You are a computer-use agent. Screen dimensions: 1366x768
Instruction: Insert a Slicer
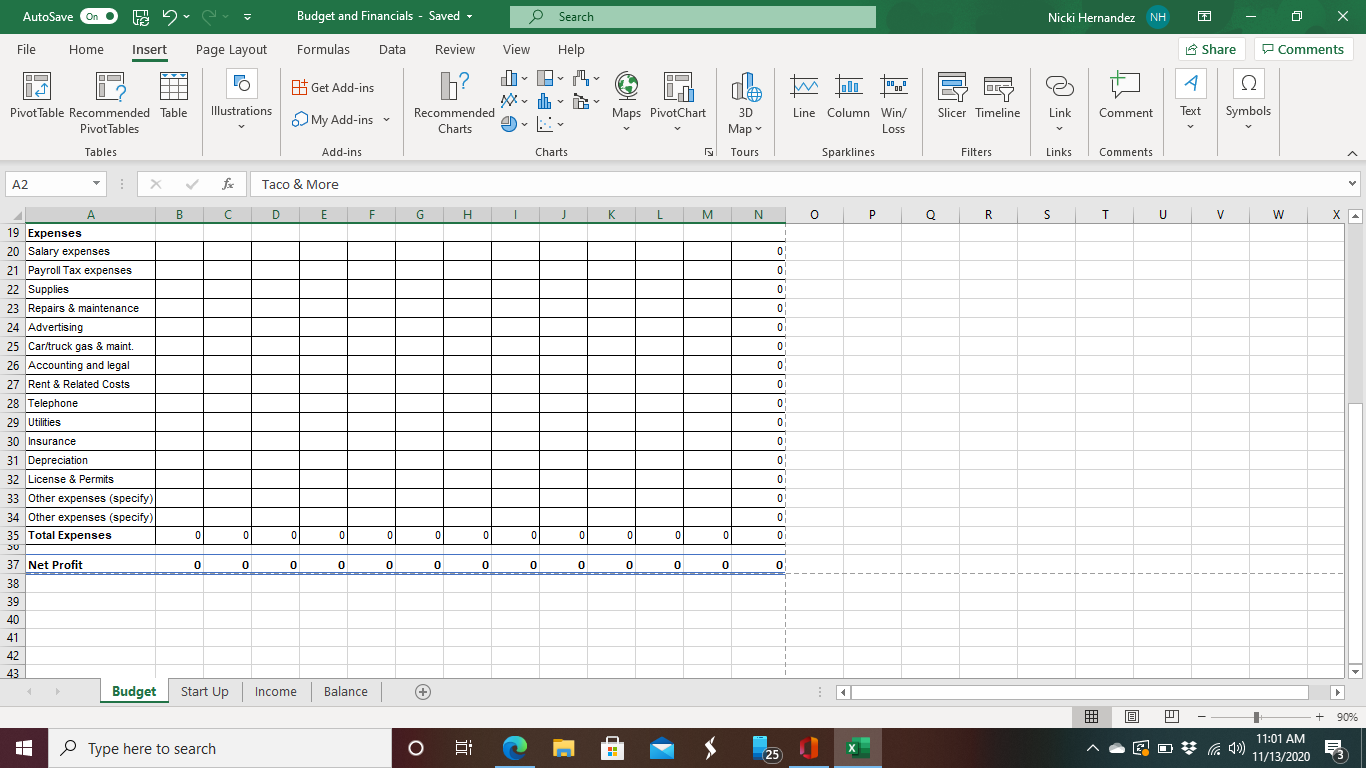951,100
